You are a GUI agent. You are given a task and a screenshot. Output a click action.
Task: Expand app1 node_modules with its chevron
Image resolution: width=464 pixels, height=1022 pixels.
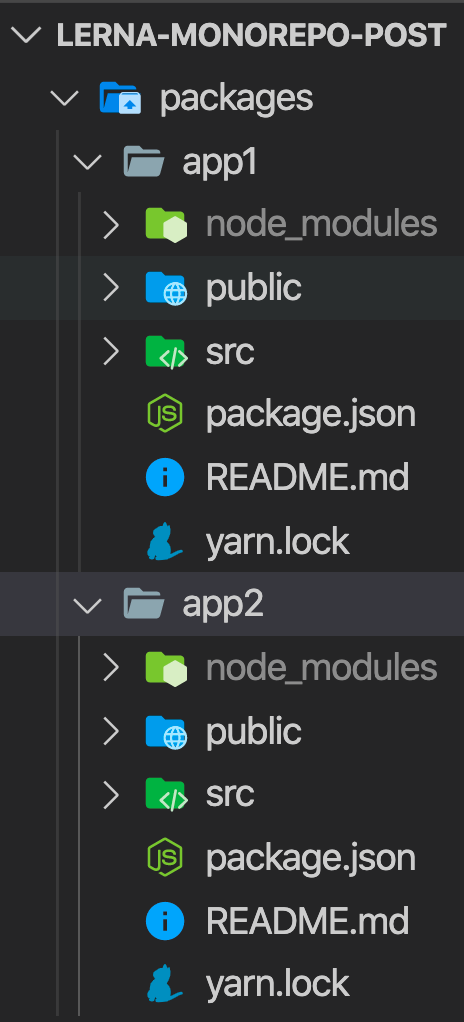tap(111, 225)
